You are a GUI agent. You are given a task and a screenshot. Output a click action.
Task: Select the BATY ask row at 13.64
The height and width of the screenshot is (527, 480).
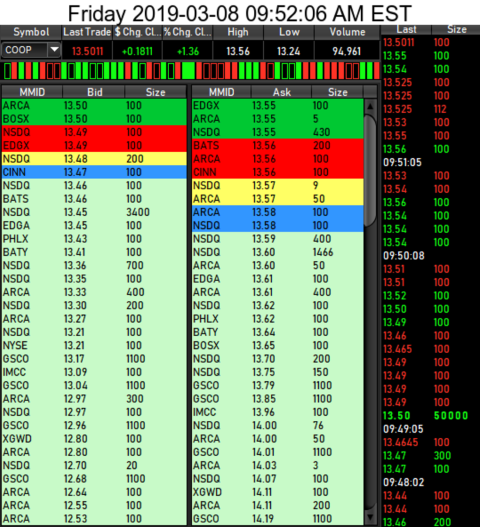(278, 332)
